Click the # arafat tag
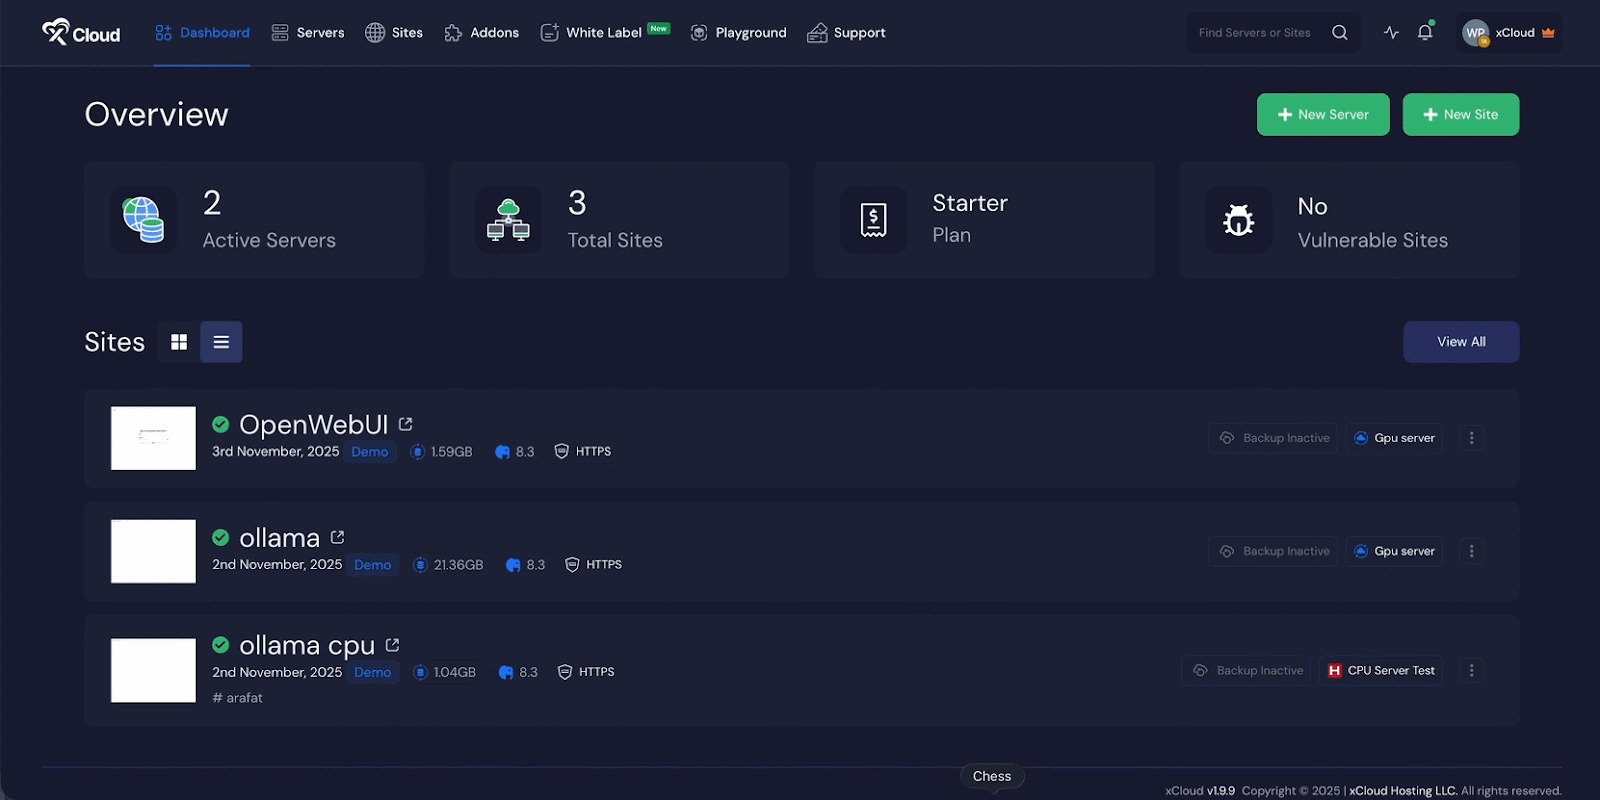This screenshot has height=800, width=1600. 238,698
